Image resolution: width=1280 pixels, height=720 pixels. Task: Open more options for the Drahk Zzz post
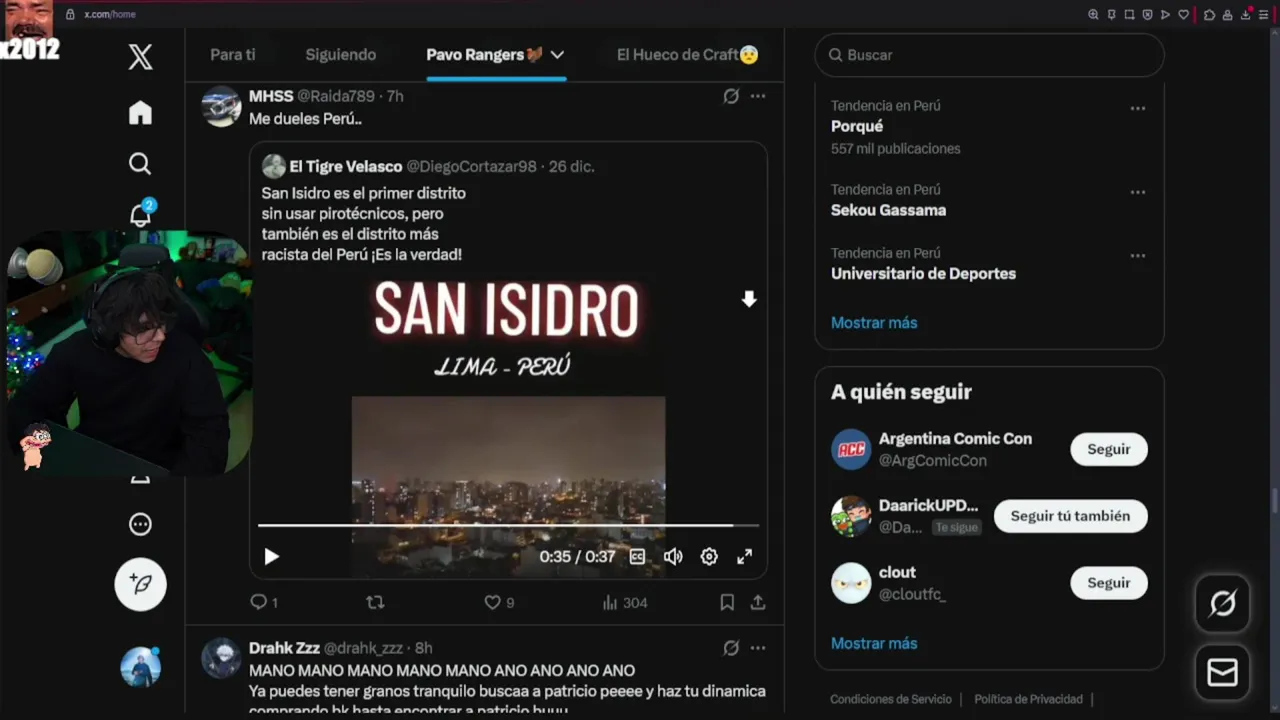758,648
